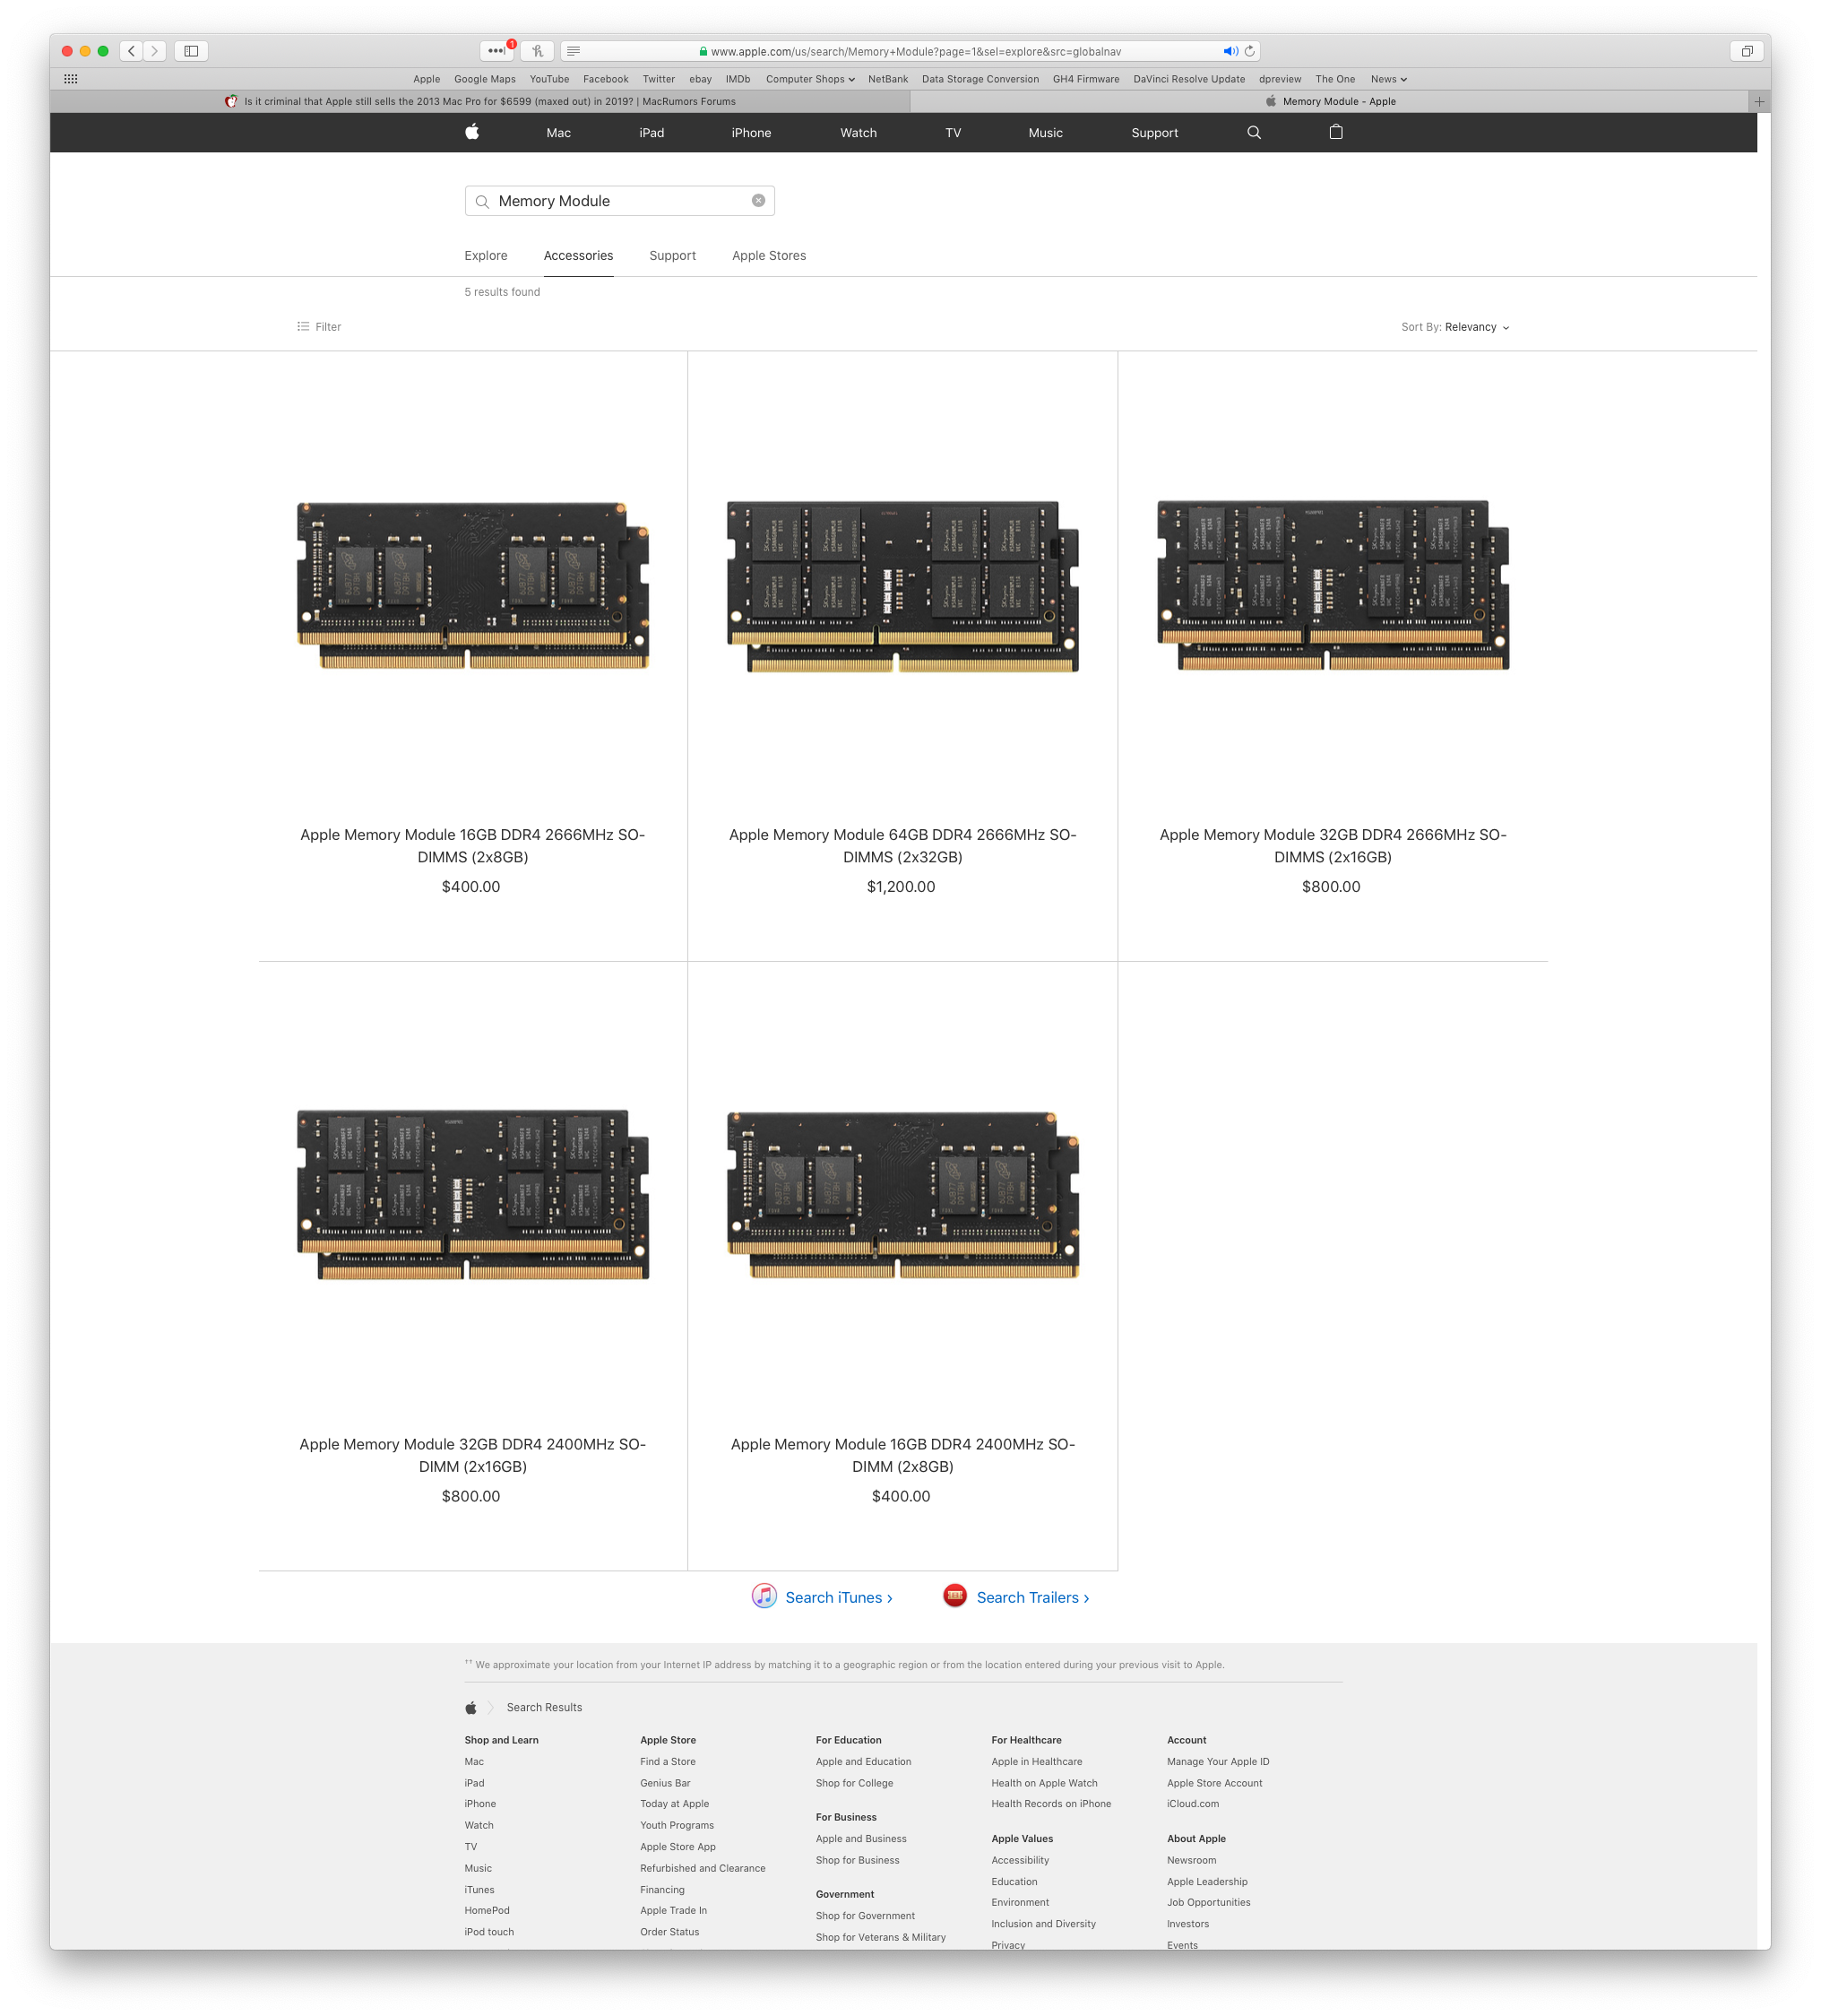Show all tabs overview button
Screen dimensions: 1821x2016
1747,51
